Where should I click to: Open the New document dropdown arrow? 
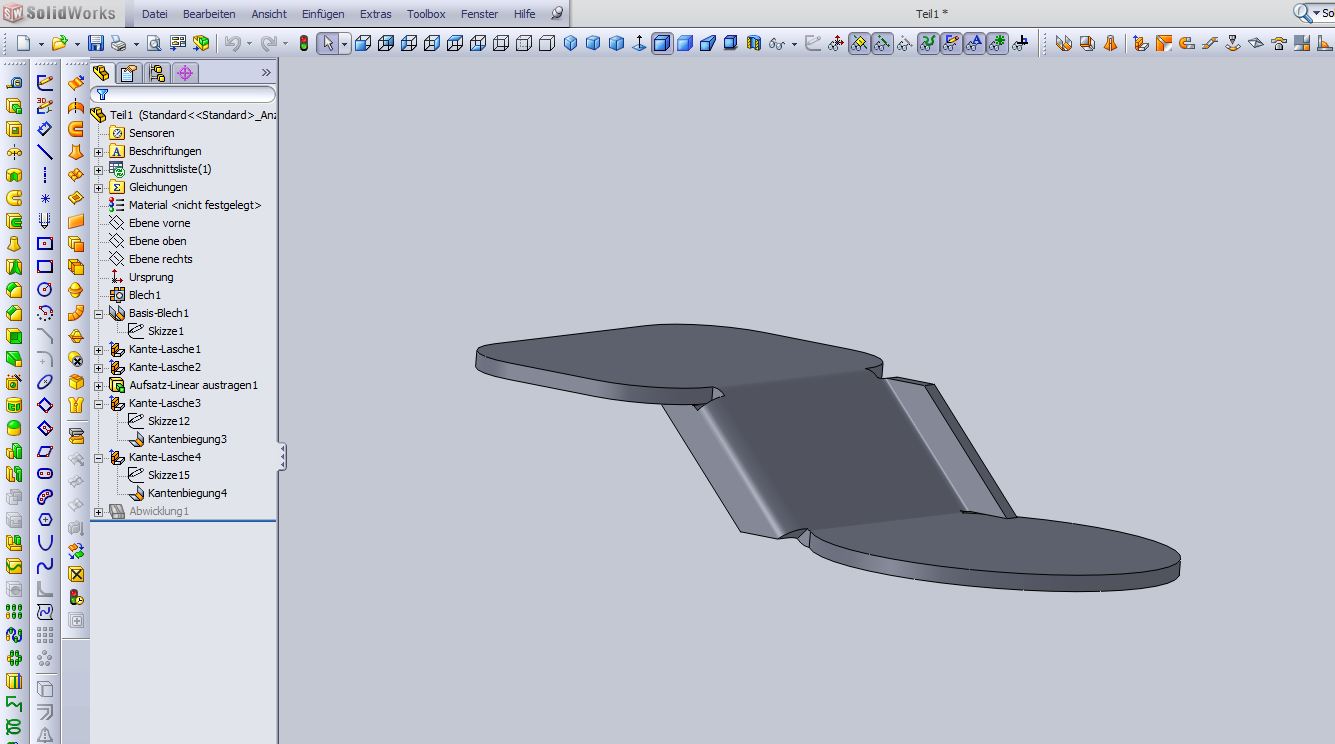click(x=41, y=44)
